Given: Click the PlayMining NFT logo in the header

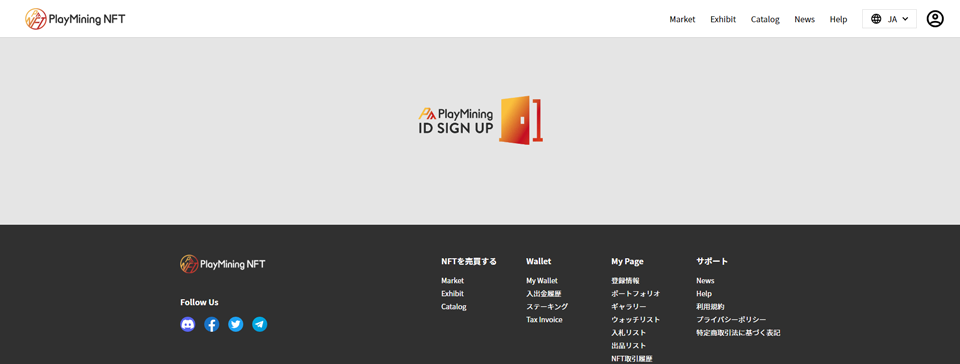Looking at the screenshot, I should click(x=75, y=19).
